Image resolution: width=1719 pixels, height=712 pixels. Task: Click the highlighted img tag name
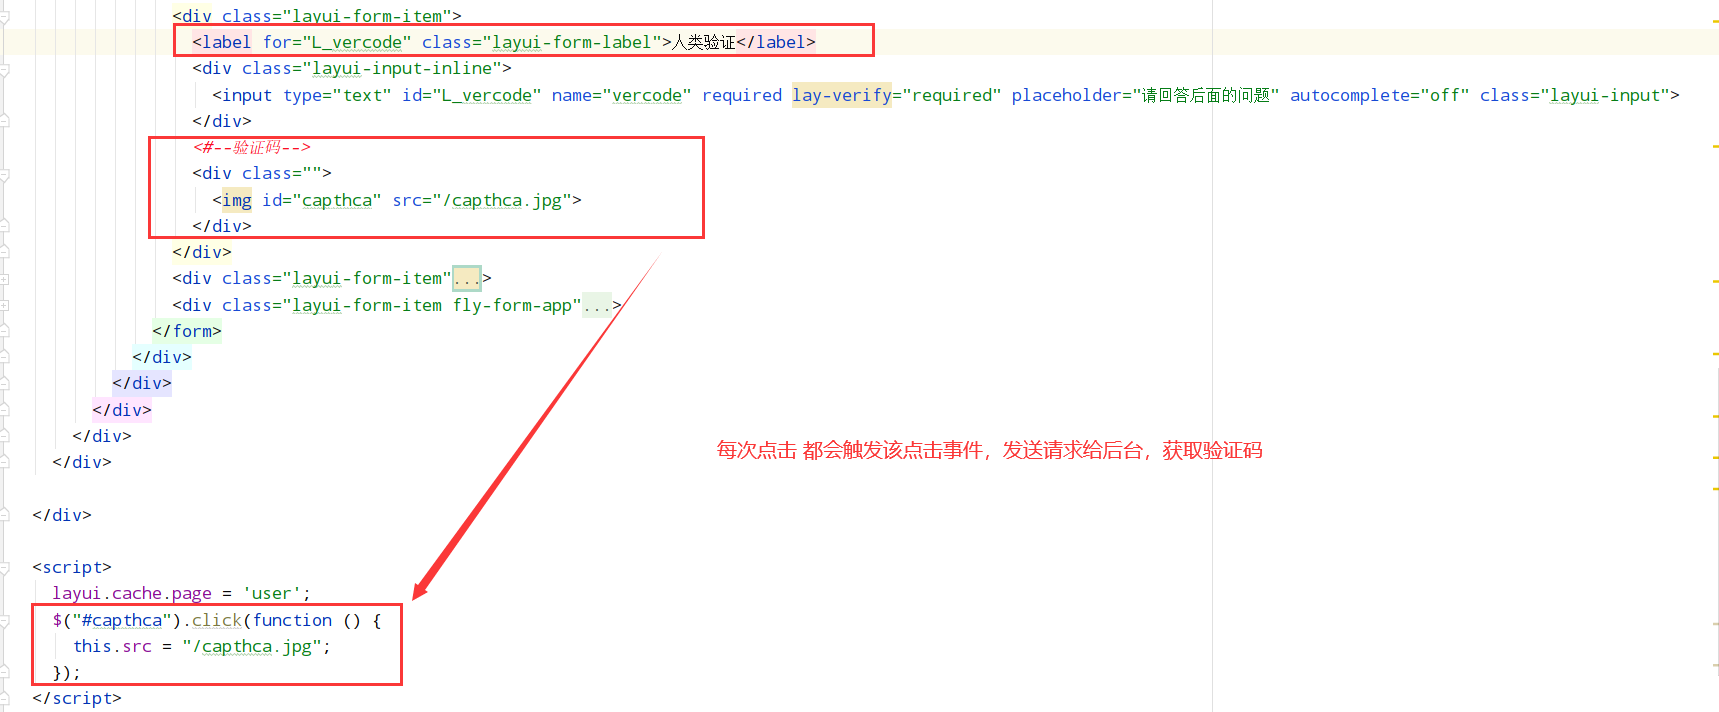[237, 200]
